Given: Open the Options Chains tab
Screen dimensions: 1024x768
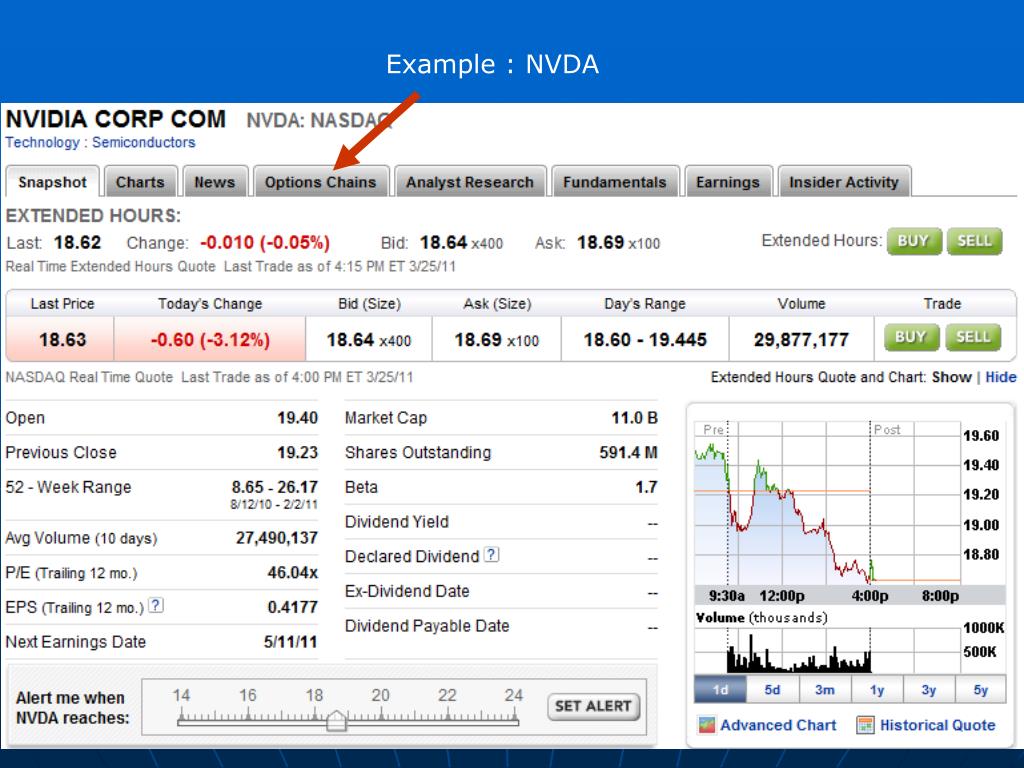Looking at the screenshot, I should (x=321, y=182).
